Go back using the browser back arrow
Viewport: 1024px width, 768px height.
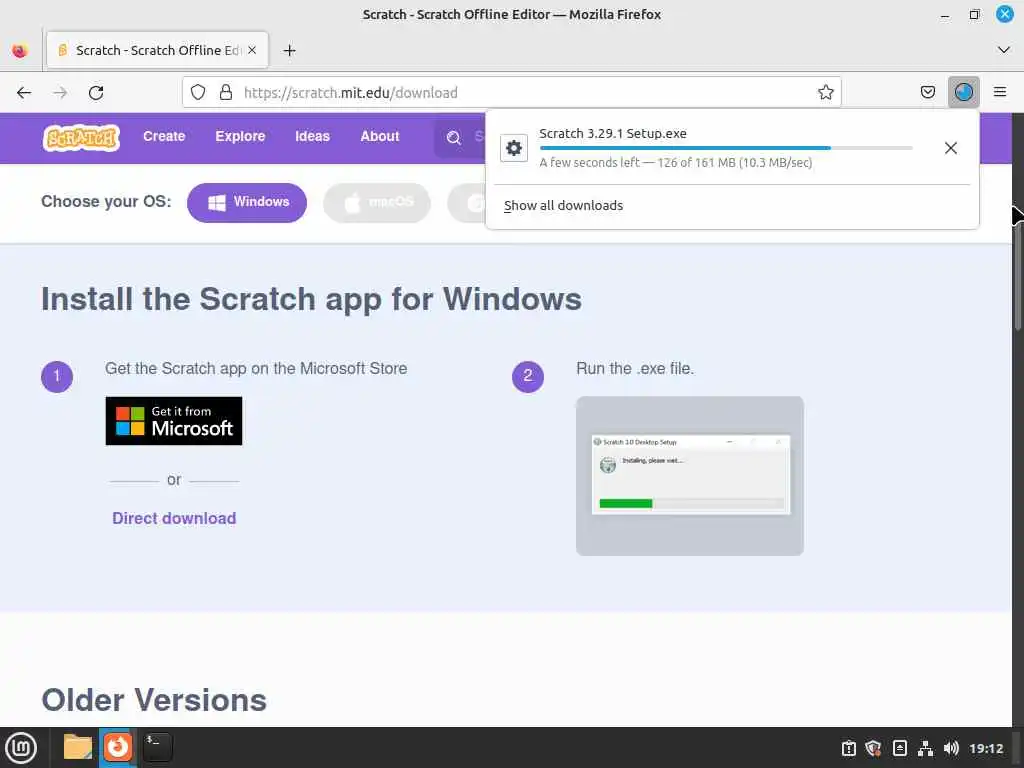coord(24,93)
